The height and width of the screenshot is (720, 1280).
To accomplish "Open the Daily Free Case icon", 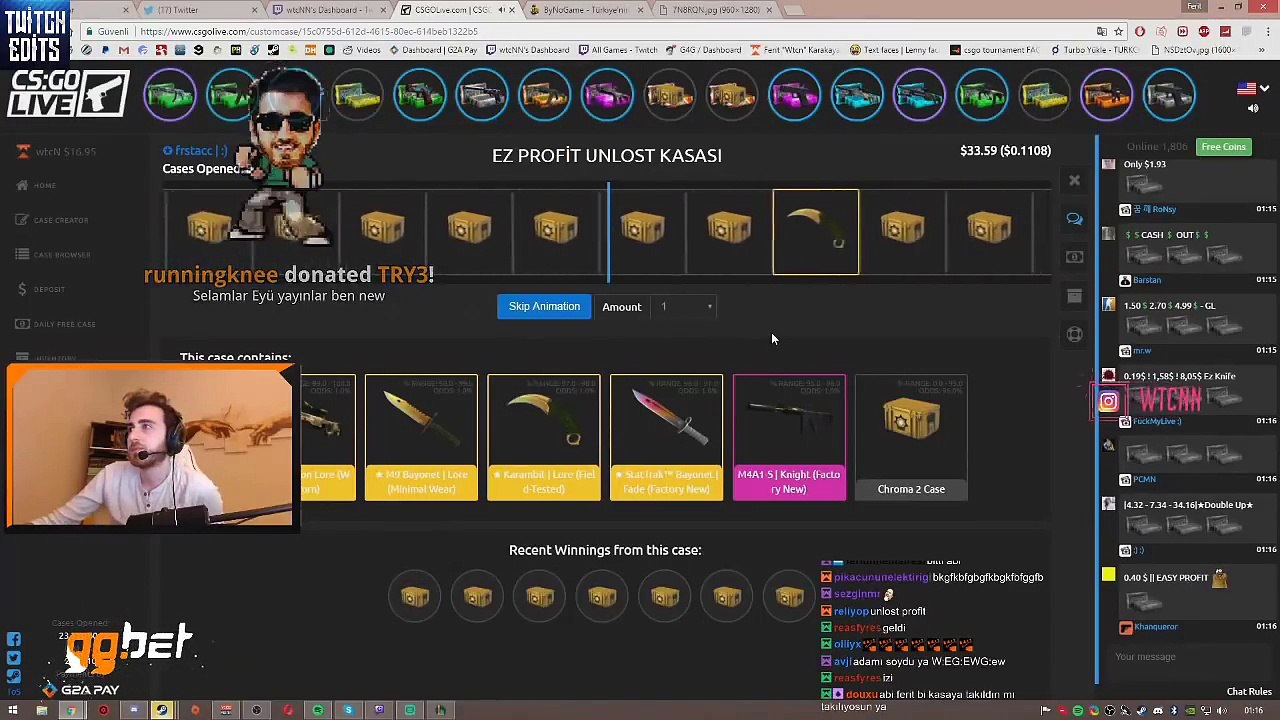I will [x=22, y=324].
